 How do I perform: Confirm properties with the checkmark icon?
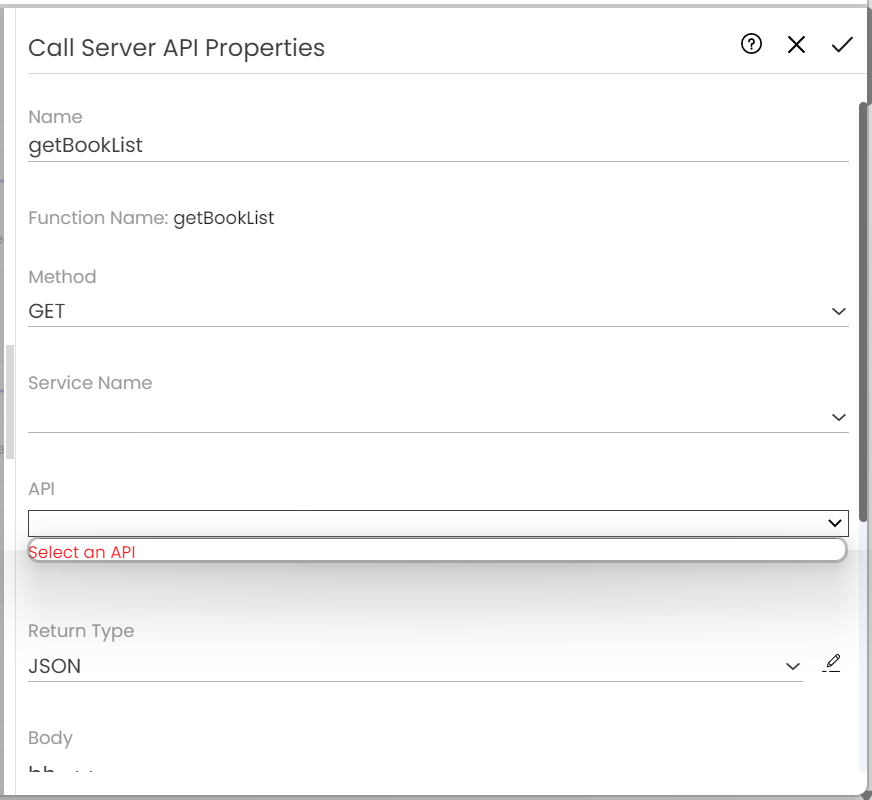(x=842, y=44)
